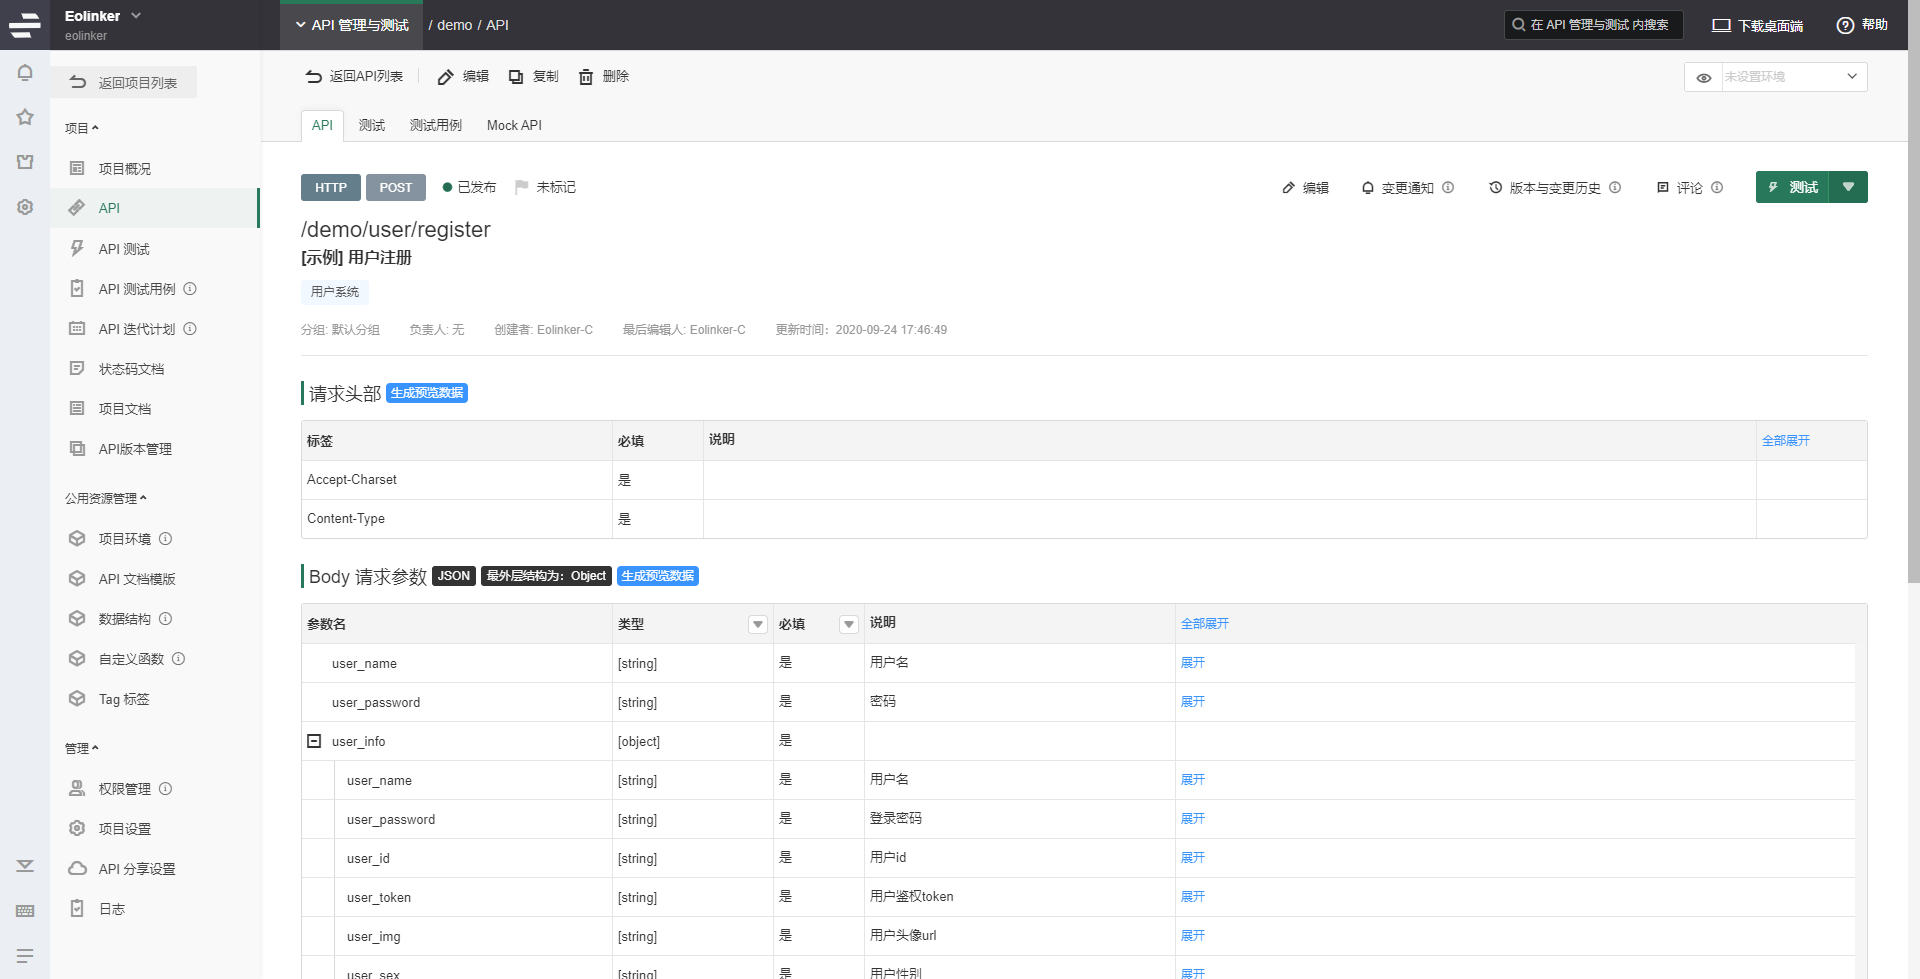Open the green test button dropdown arrow
This screenshot has height=979, width=1920.
(1848, 187)
